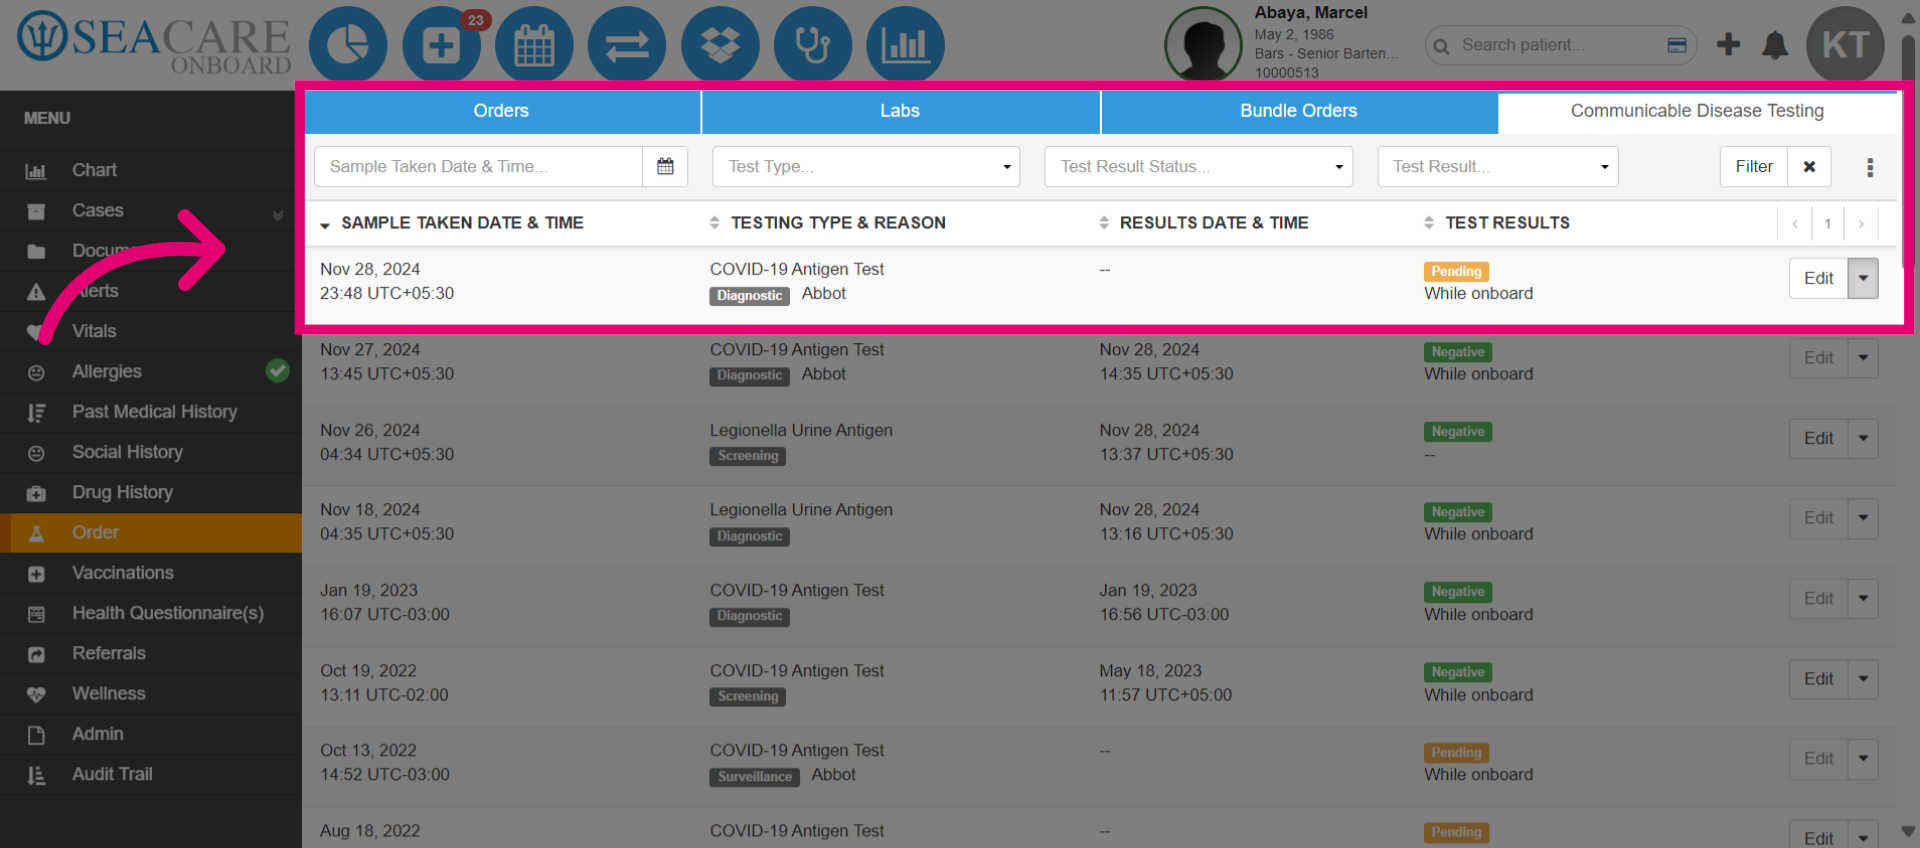Open Past Medical History menu item

[151, 412]
